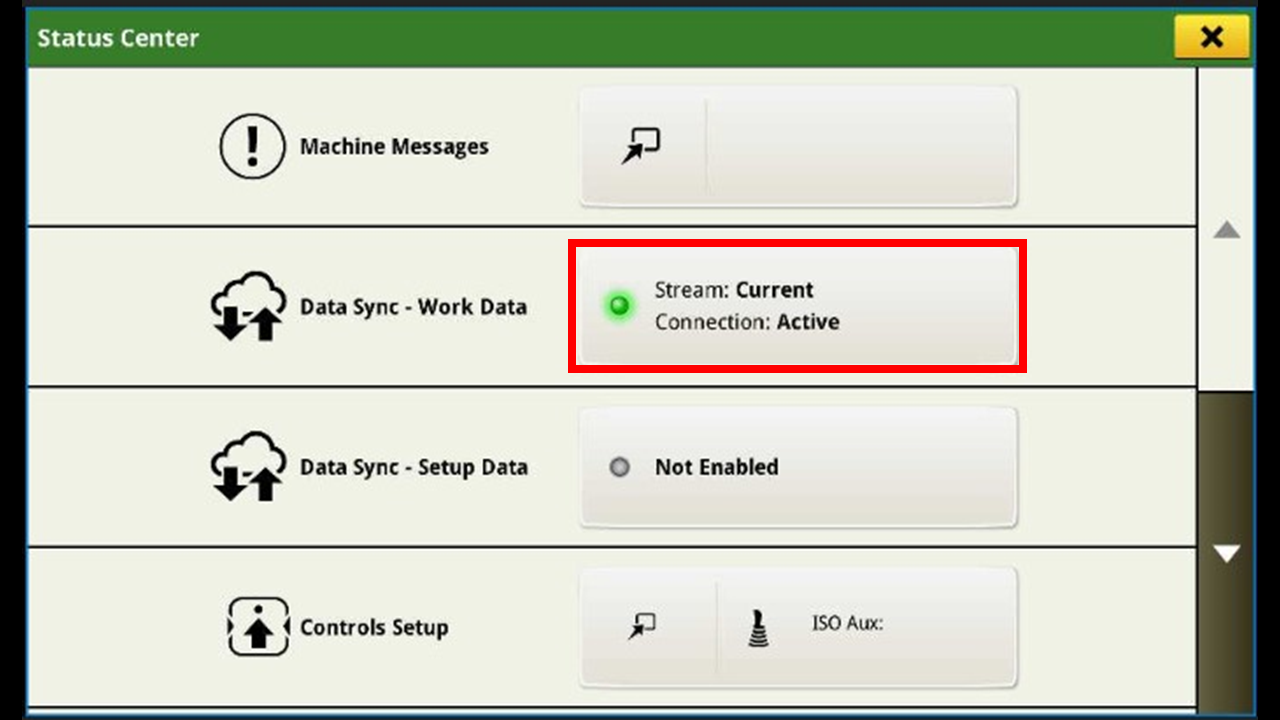The width and height of the screenshot is (1280, 720).
Task: Select the ISO Aux joystick icon
Action: pos(760,627)
